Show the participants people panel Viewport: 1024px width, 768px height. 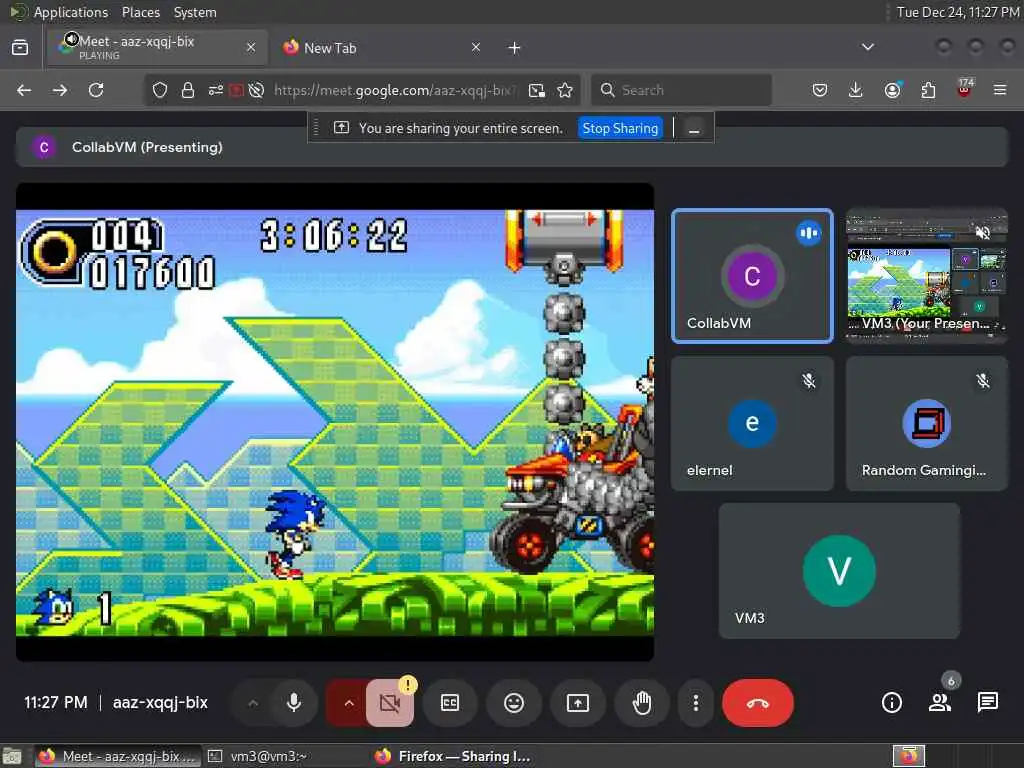[x=940, y=703]
